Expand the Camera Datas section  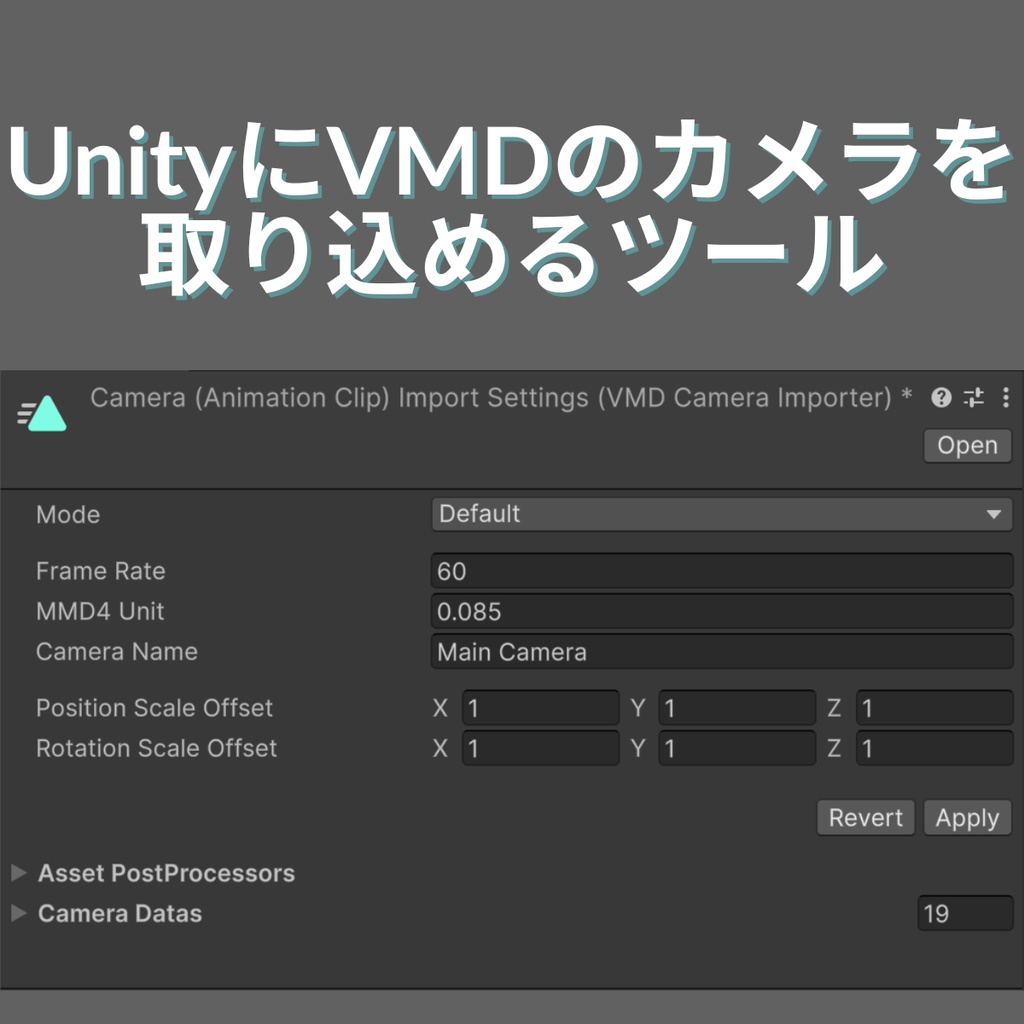(x=19, y=913)
